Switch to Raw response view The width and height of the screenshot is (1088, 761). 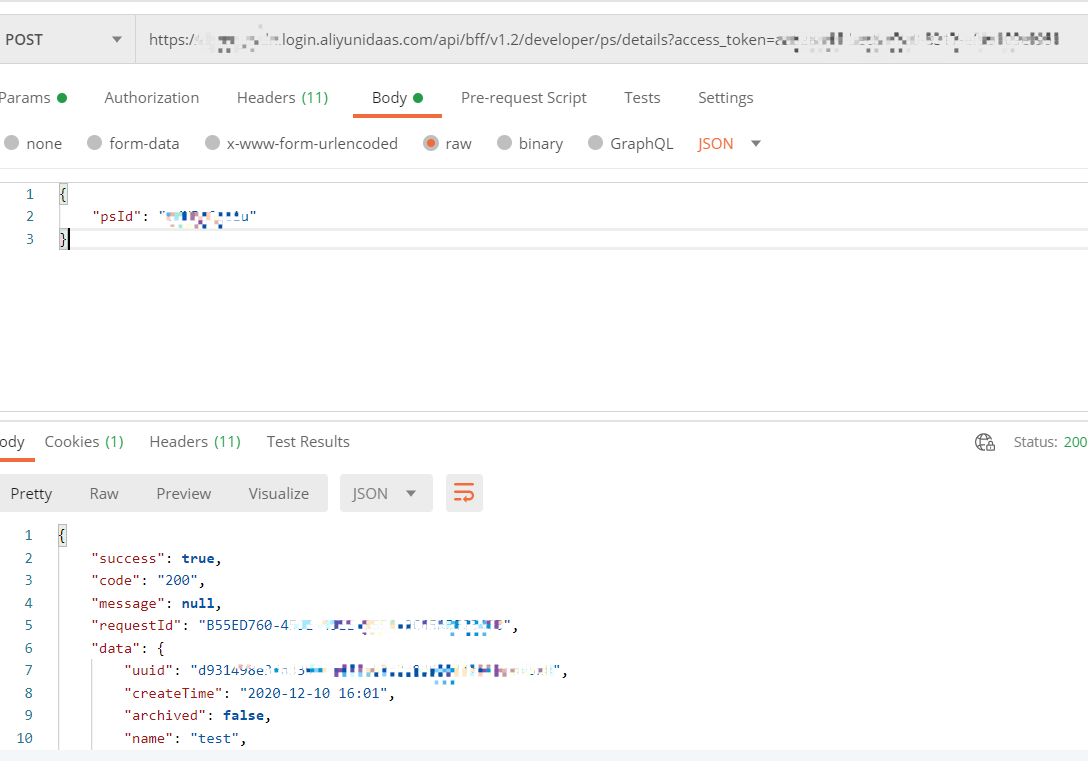[104, 493]
